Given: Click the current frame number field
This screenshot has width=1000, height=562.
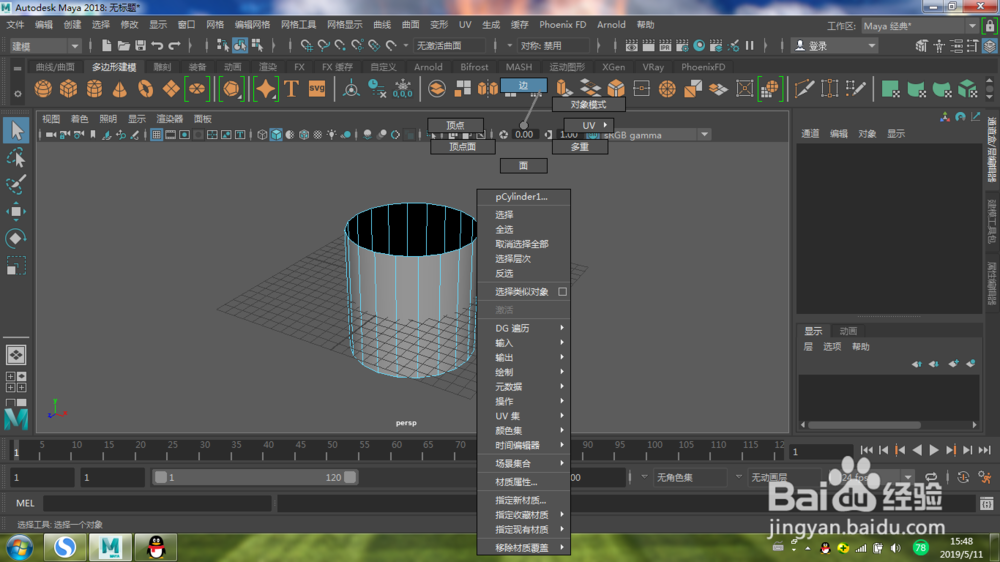Looking at the screenshot, I should click(820, 452).
